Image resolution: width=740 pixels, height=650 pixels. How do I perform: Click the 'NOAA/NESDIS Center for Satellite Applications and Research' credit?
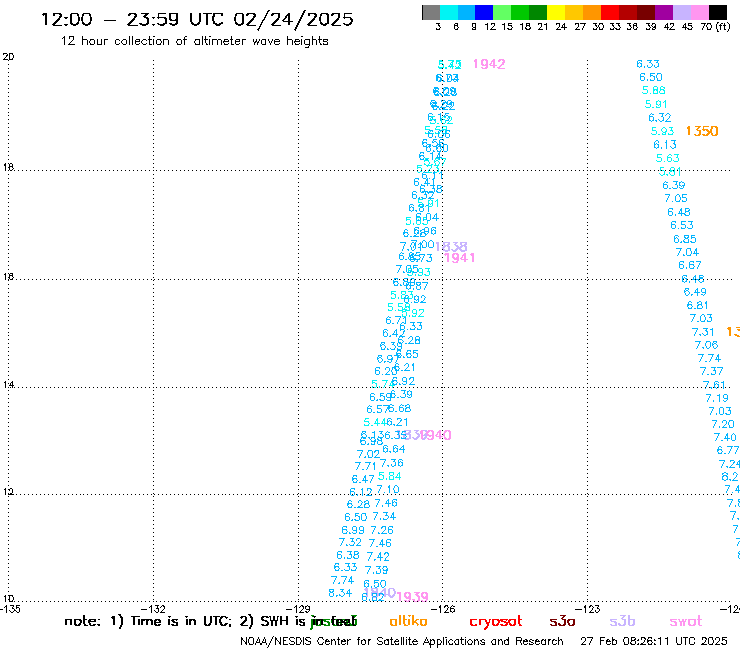(x=402, y=642)
